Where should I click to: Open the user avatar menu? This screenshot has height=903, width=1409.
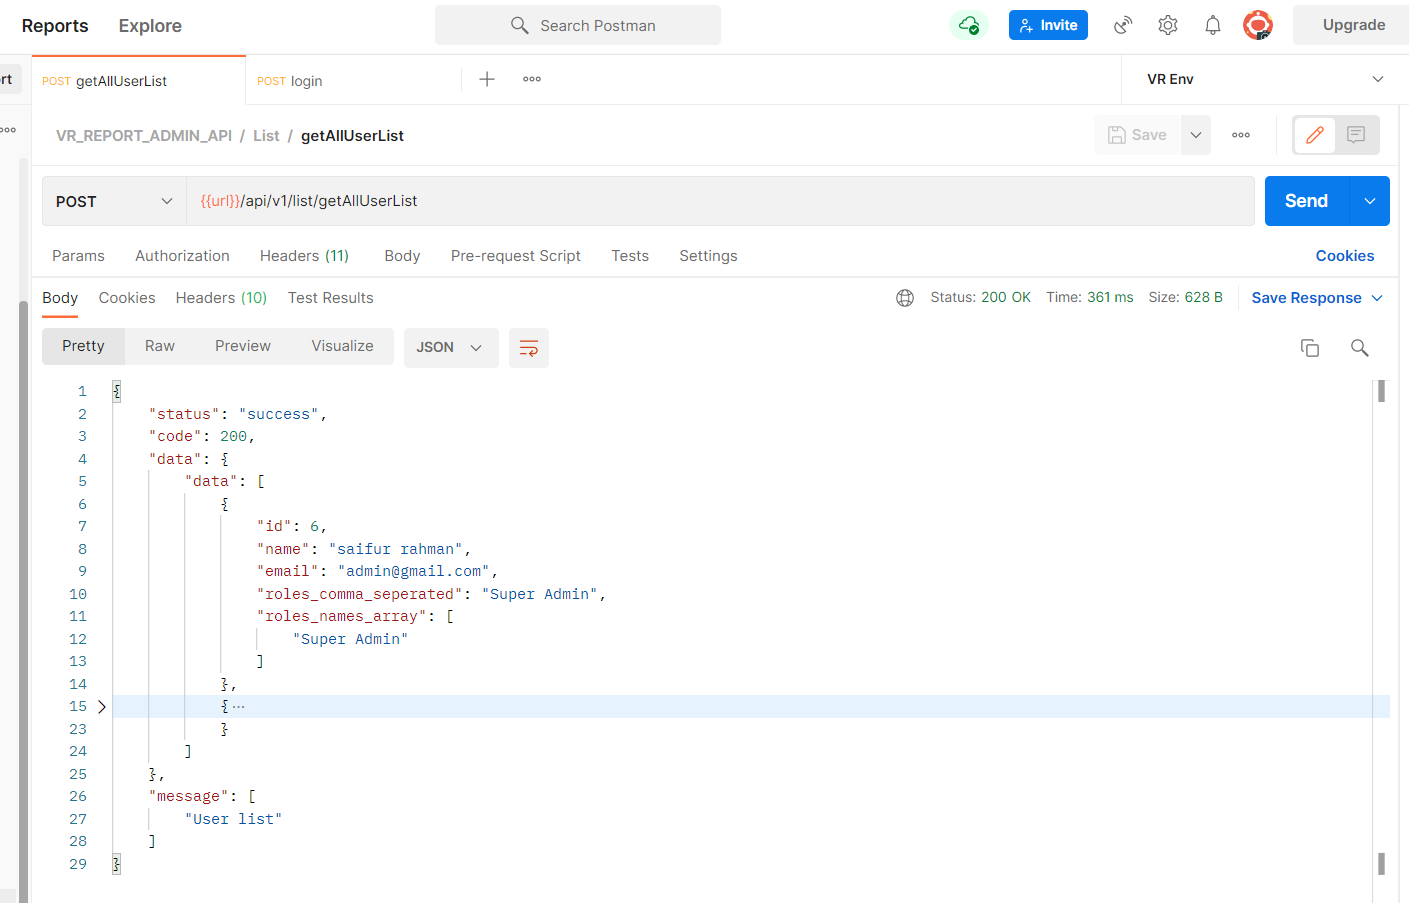(x=1258, y=25)
